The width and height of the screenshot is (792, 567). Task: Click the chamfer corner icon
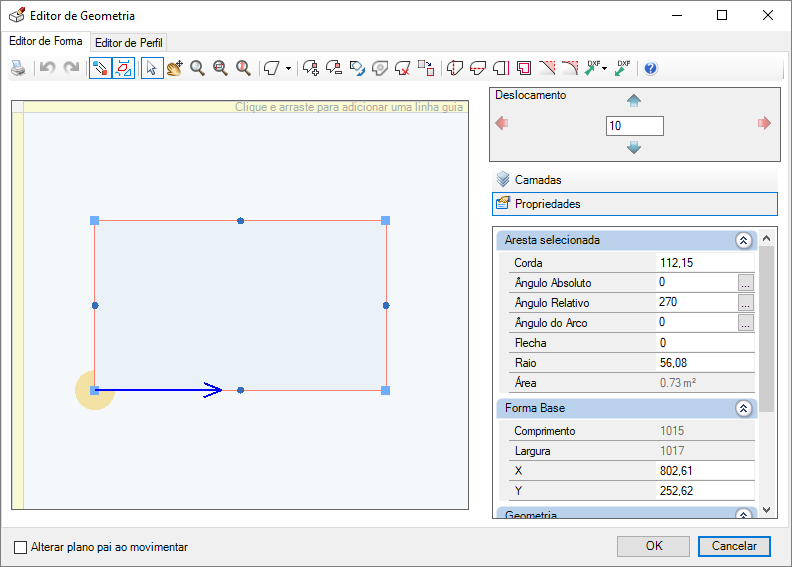click(547, 68)
